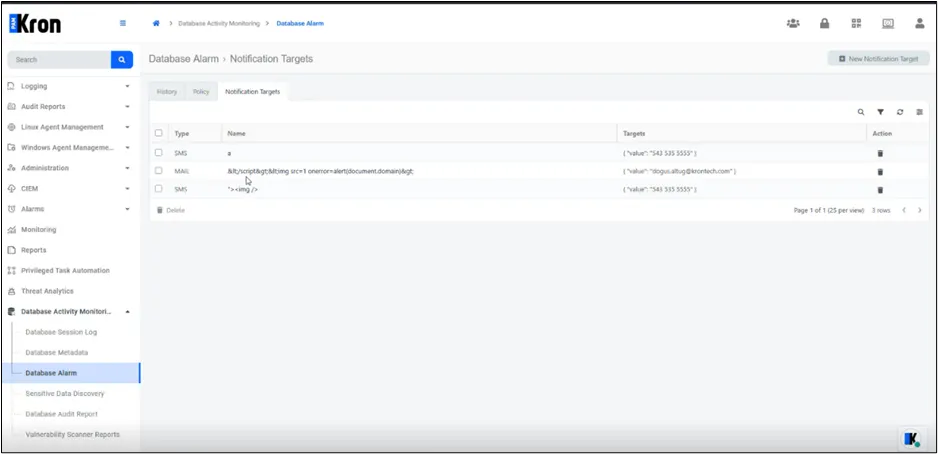Click Privileged Task Automation sidebar icon
This screenshot has width=938, height=454.
coord(11,270)
